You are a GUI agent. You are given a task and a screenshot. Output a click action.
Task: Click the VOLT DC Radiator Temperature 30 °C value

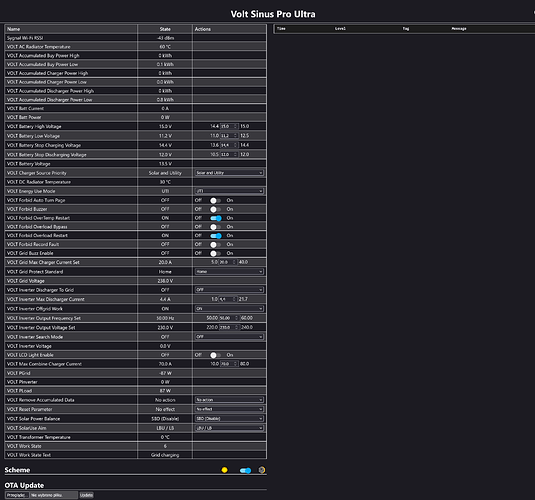[x=165, y=182]
